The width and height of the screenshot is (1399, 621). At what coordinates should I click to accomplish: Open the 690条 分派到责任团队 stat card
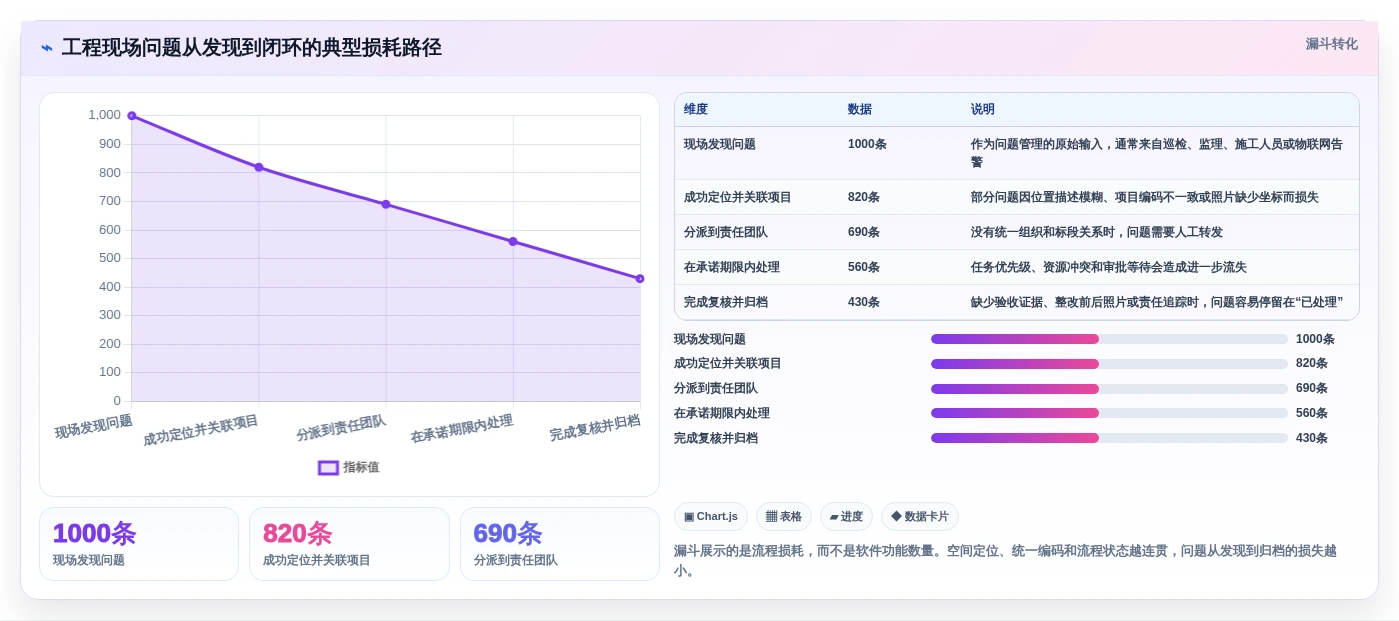[x=560, y=544]
